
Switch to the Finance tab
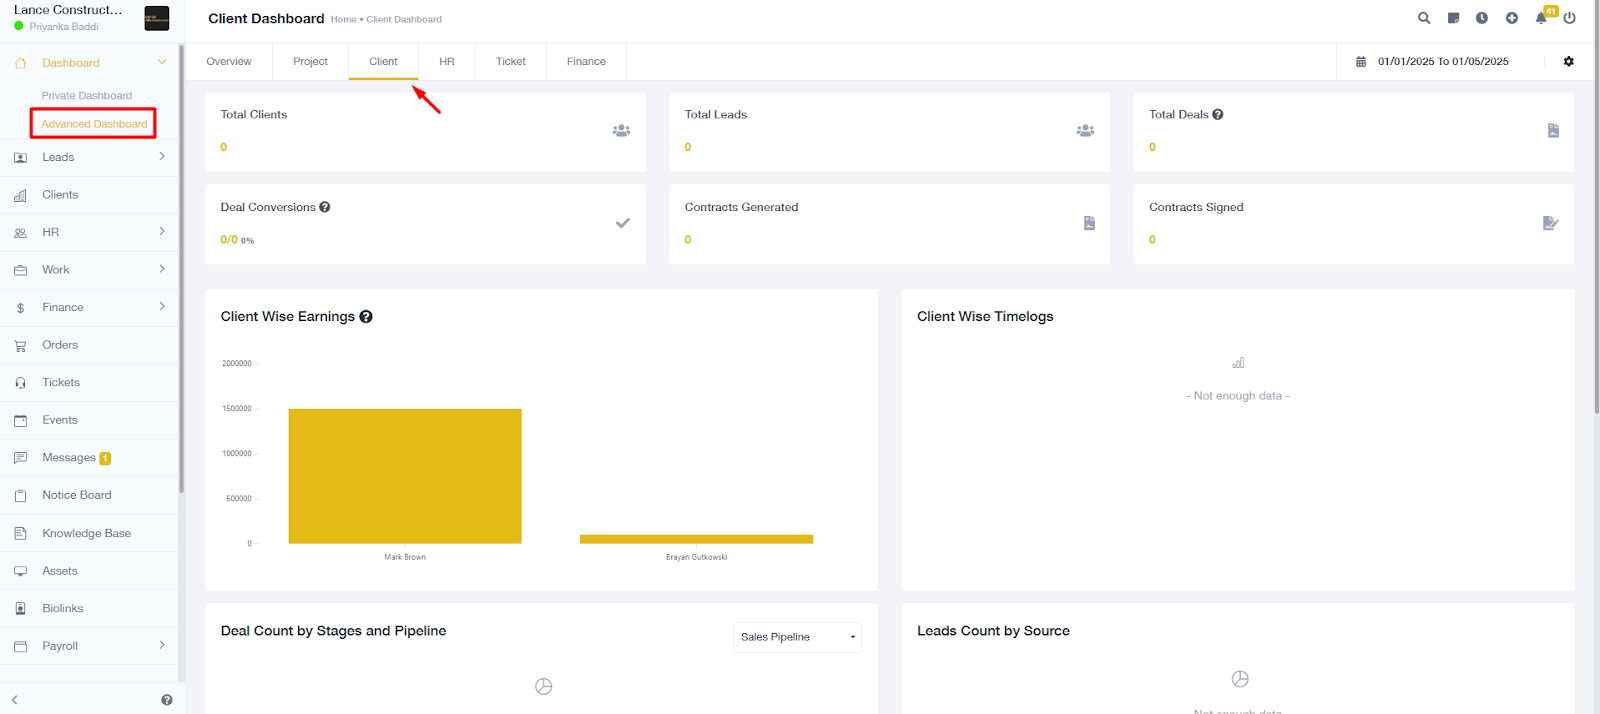click(586, 62)
